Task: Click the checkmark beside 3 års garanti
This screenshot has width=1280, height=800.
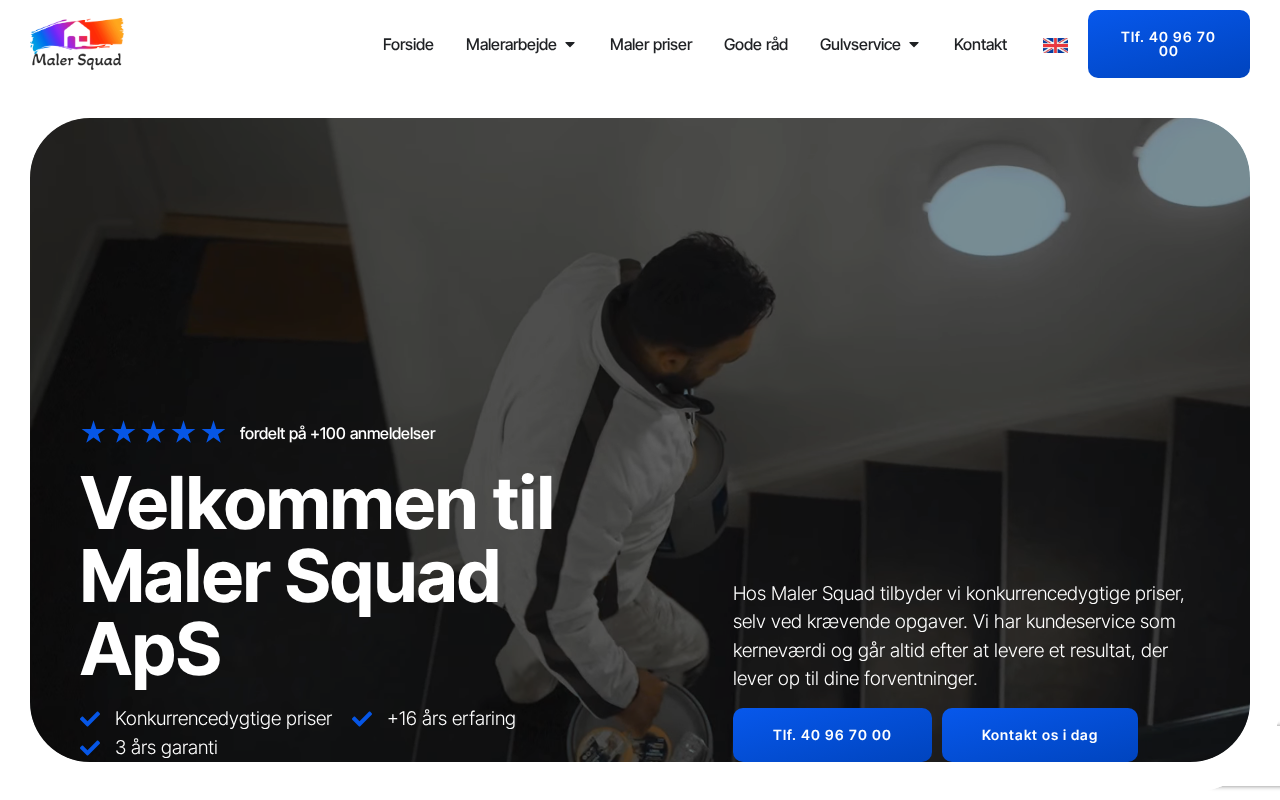Action: coord(90,748)
